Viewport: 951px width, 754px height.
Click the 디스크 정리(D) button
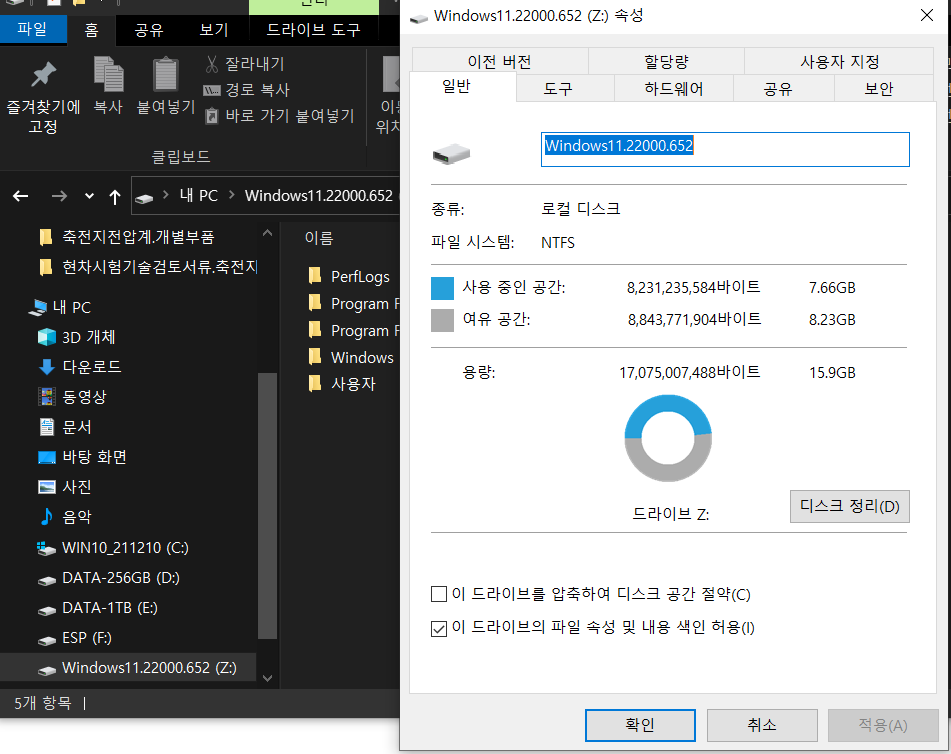[x=850, y=506]
